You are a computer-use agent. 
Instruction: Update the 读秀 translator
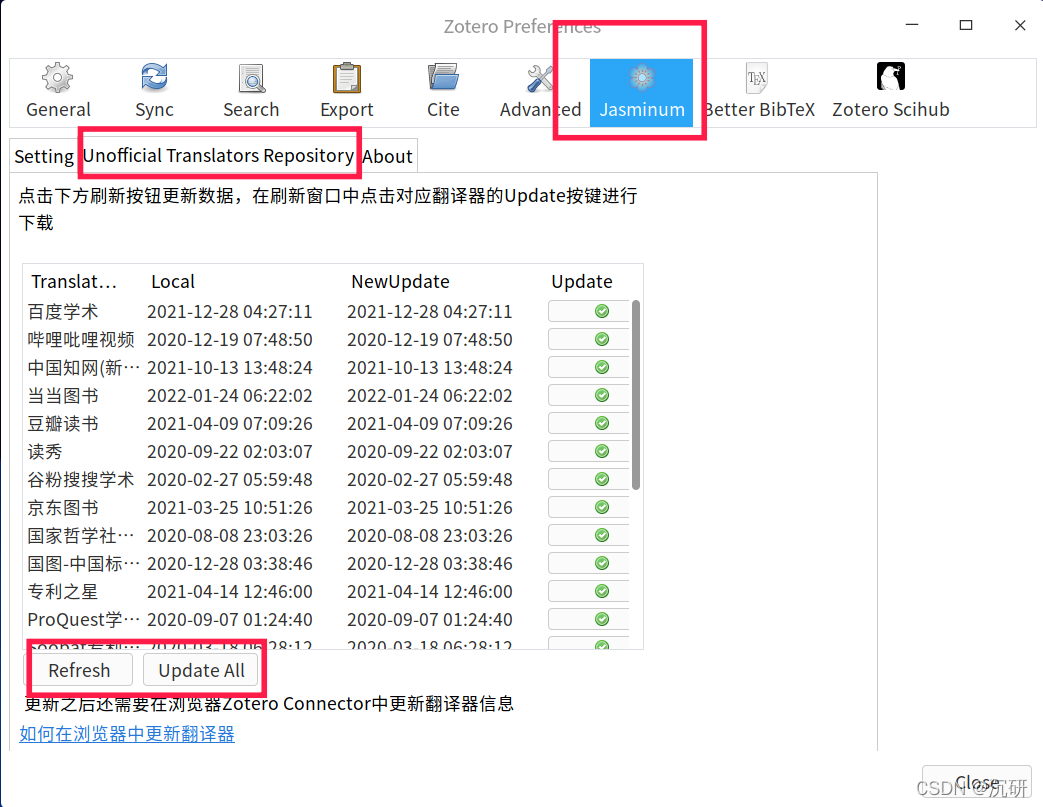click(588, 451)
